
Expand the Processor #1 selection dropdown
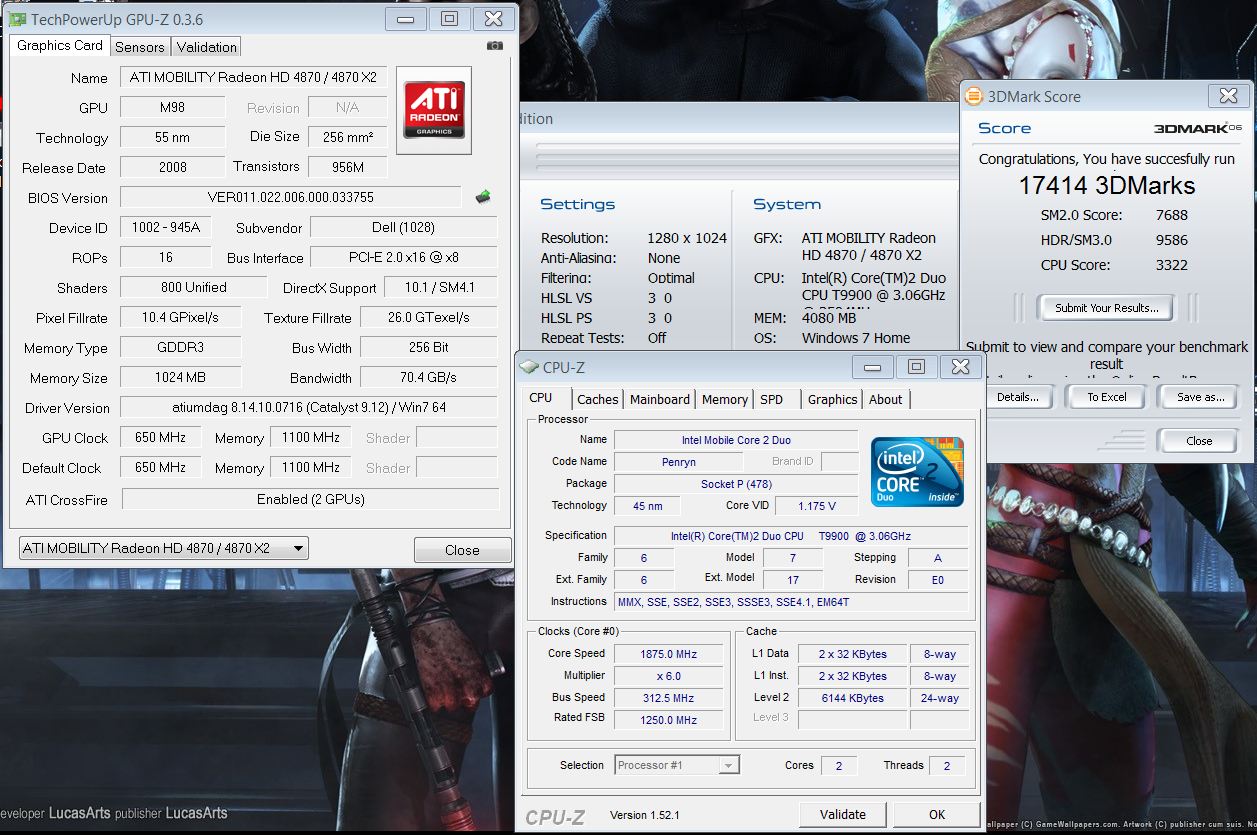point(728,765)
